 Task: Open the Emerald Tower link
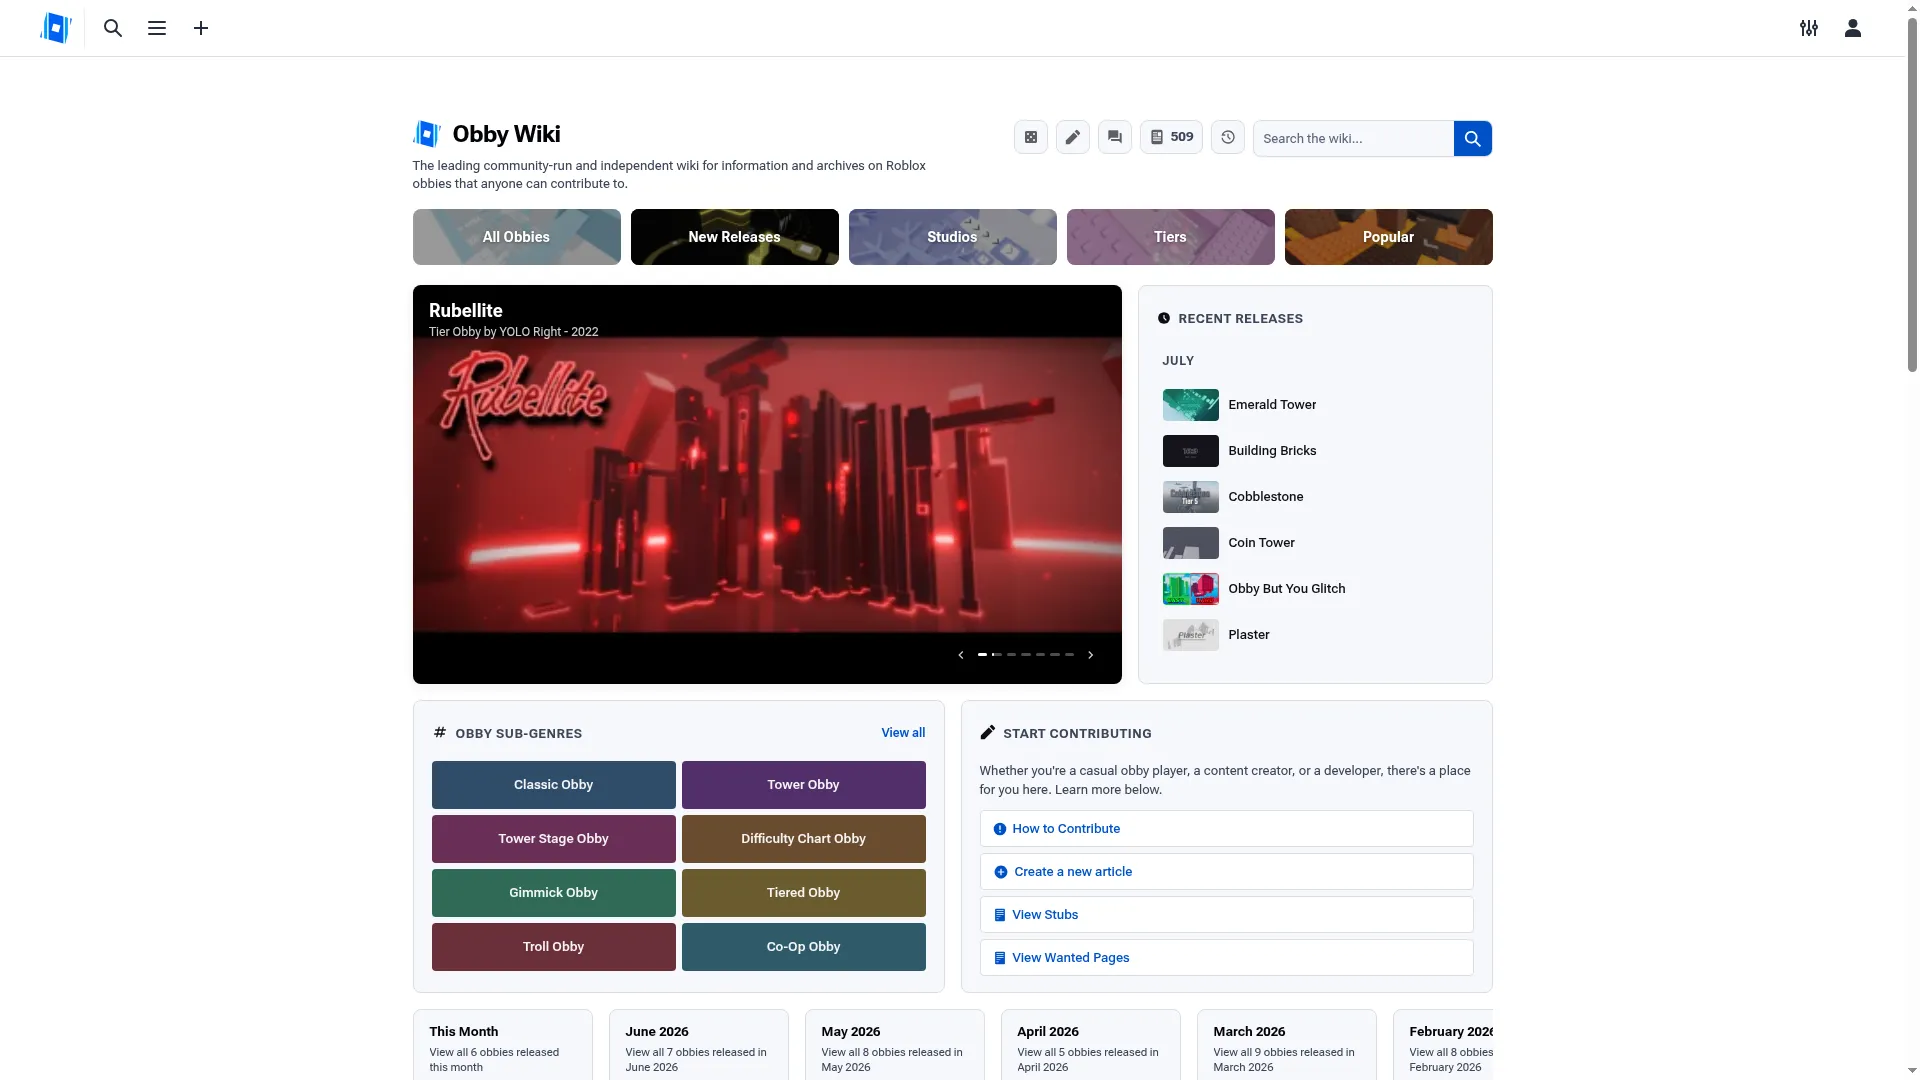coord(1272,405)
